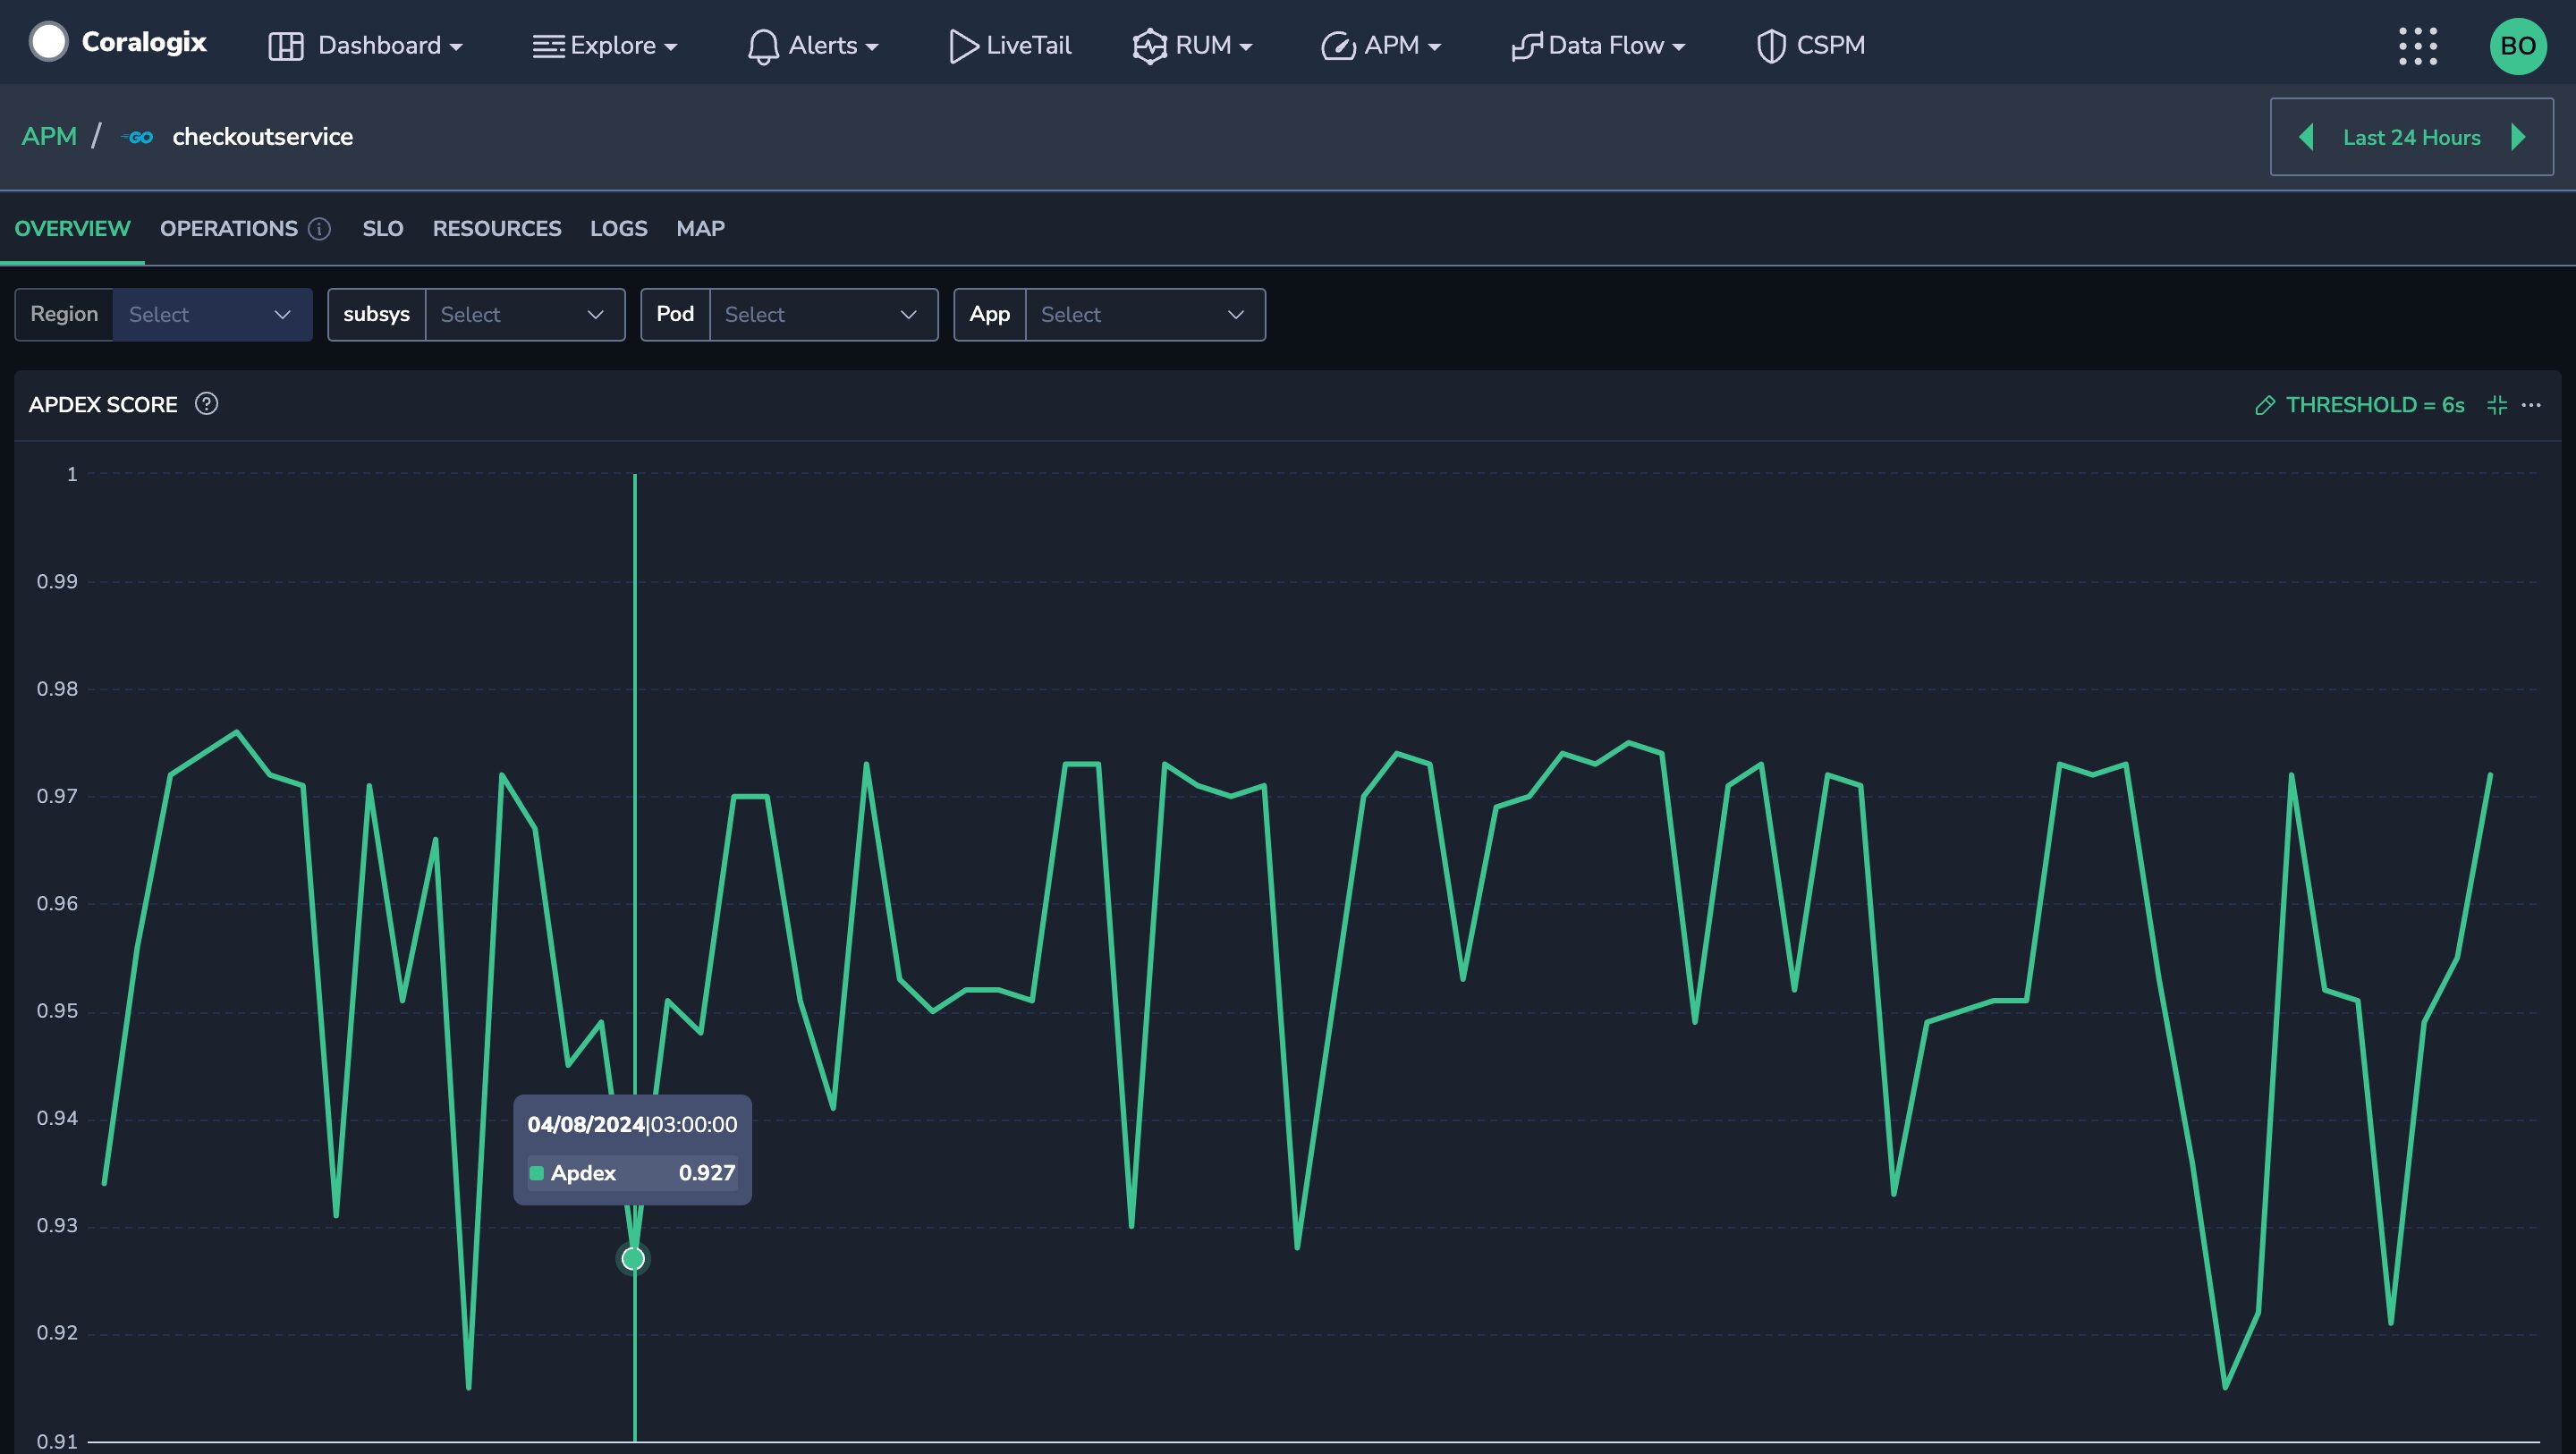
Task: Open the Alerts menu
Action: tap(812, 46)
